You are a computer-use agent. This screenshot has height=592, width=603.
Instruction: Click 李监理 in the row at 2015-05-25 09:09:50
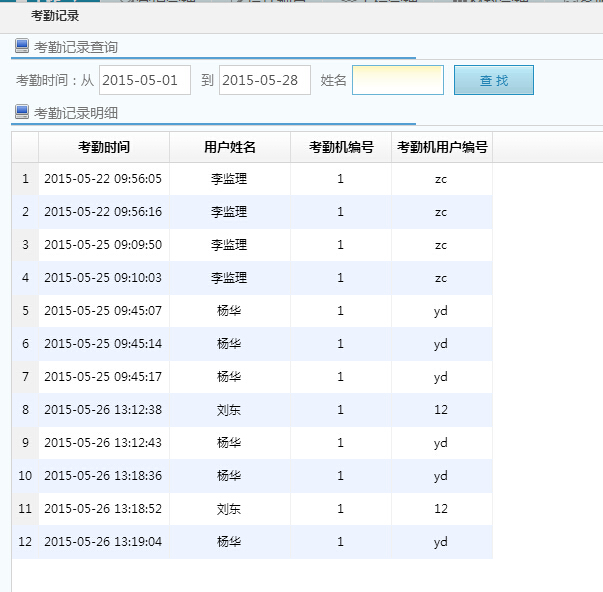tap(229, 245)
